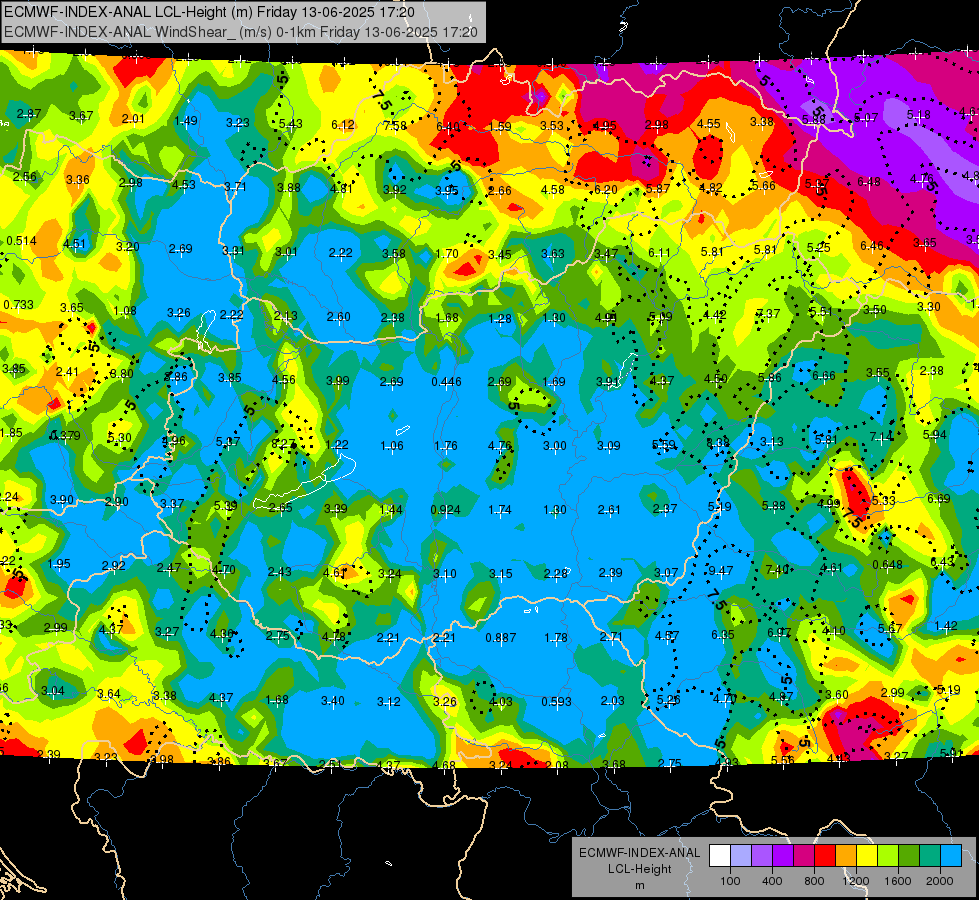Click the grid value 6.35
The image size is (979, 900).
click(722, 635)
